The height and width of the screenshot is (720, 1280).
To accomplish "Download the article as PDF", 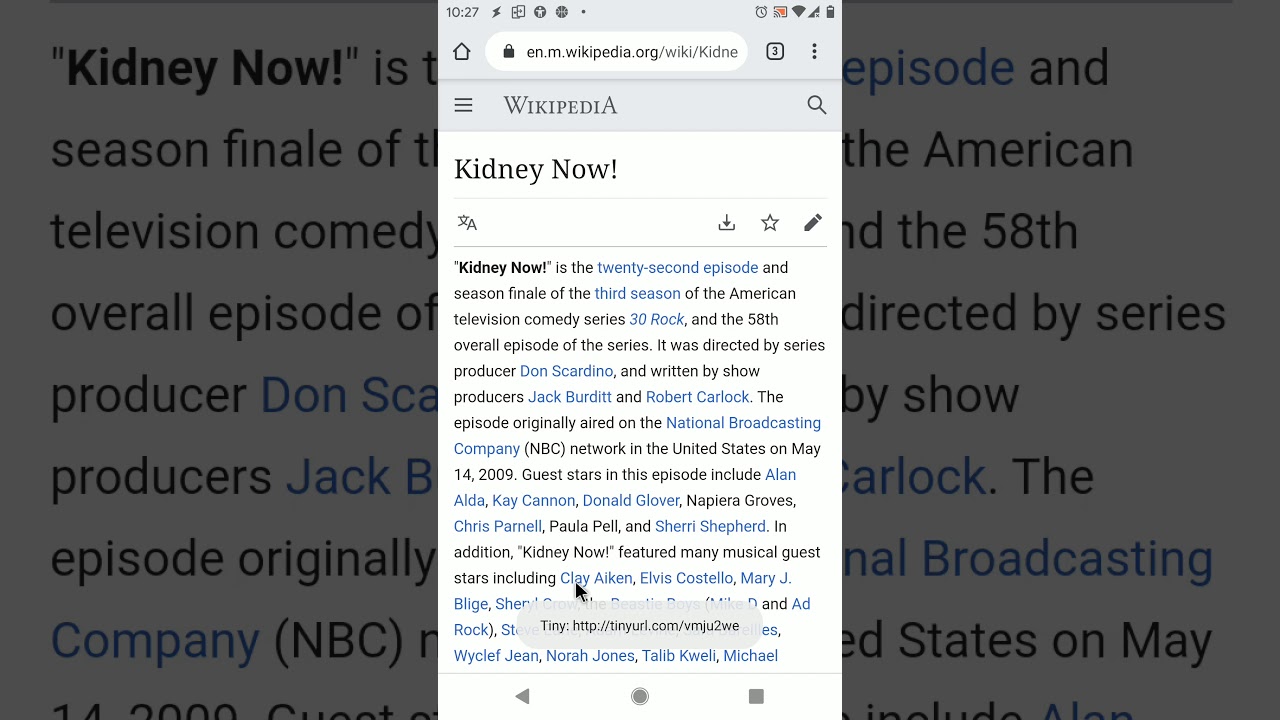I will click(727, 223).
